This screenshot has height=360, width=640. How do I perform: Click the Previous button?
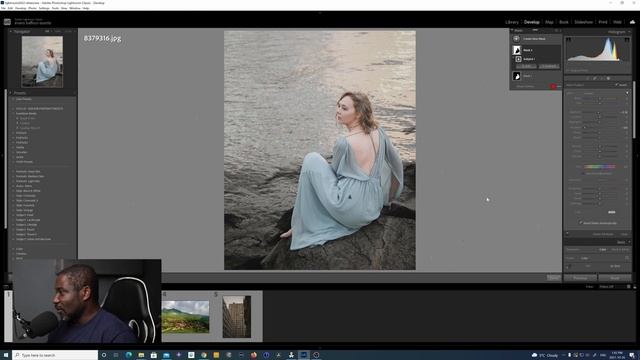point(580,278)
